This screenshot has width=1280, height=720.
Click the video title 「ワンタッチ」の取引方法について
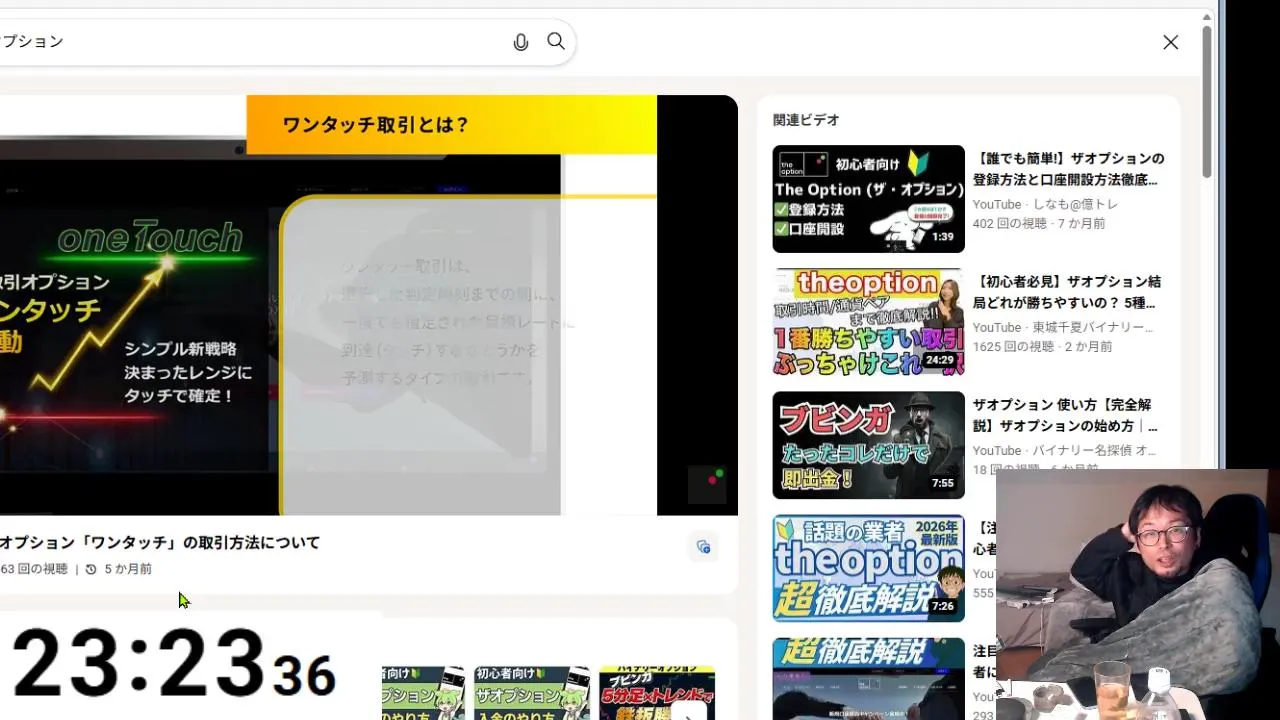pos(160,542)
